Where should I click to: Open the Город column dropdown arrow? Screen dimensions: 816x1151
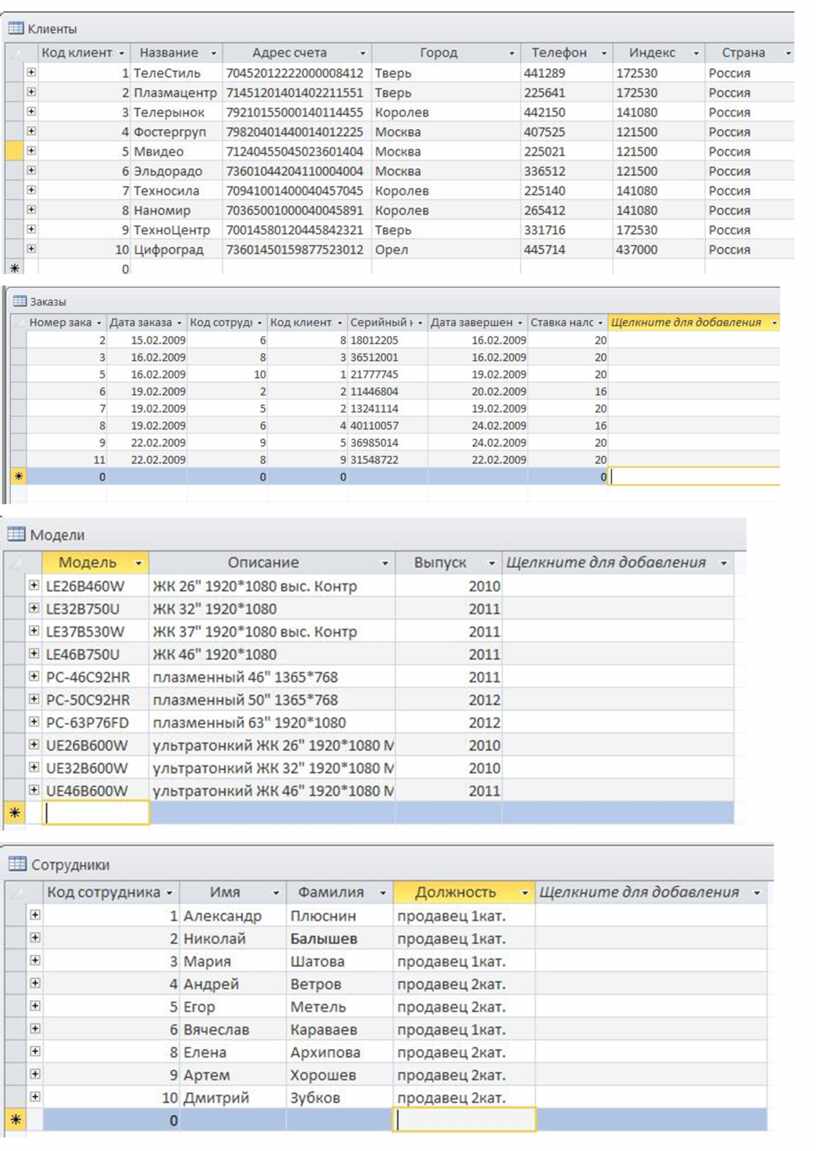(511, 53)
